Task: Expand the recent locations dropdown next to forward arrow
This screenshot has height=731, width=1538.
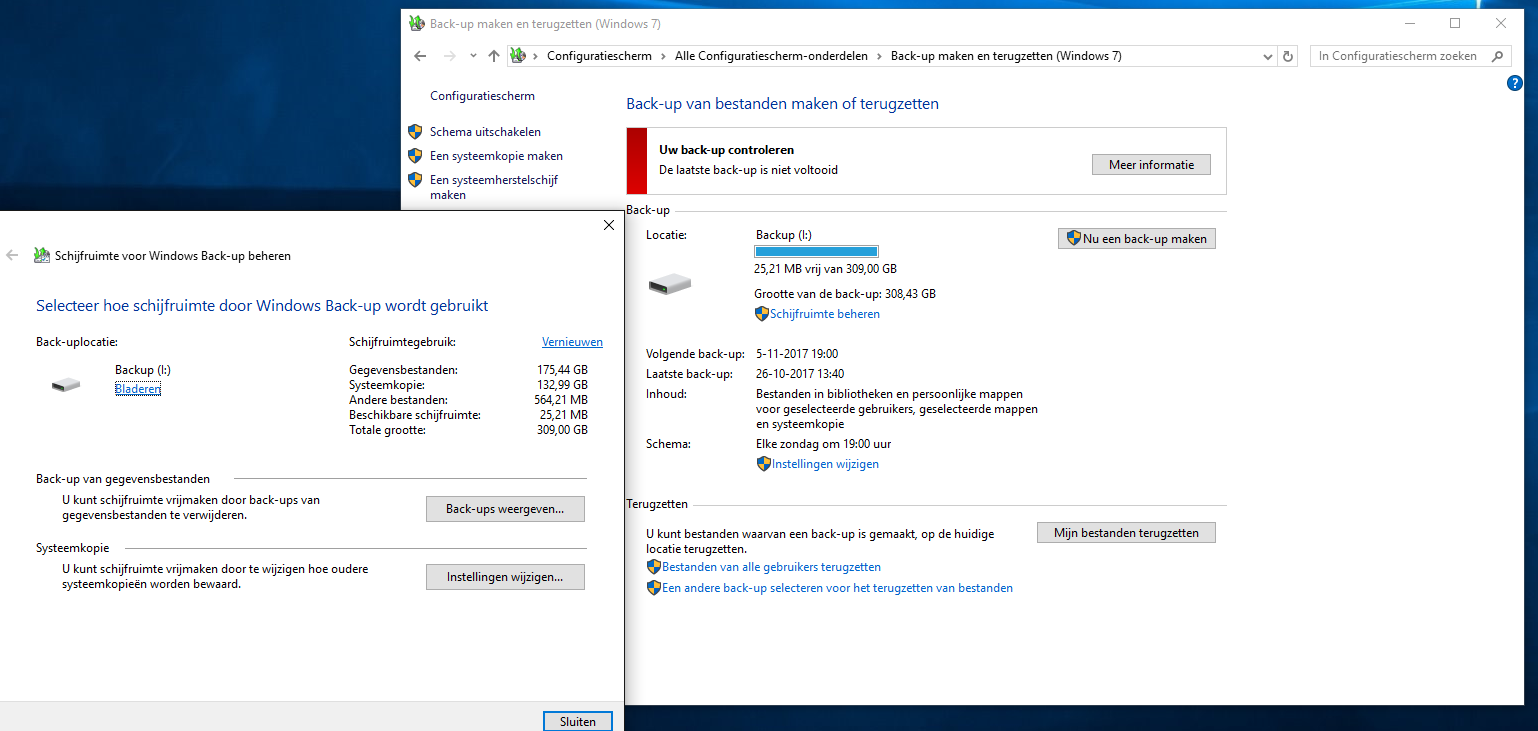Action: coord(473,57)
